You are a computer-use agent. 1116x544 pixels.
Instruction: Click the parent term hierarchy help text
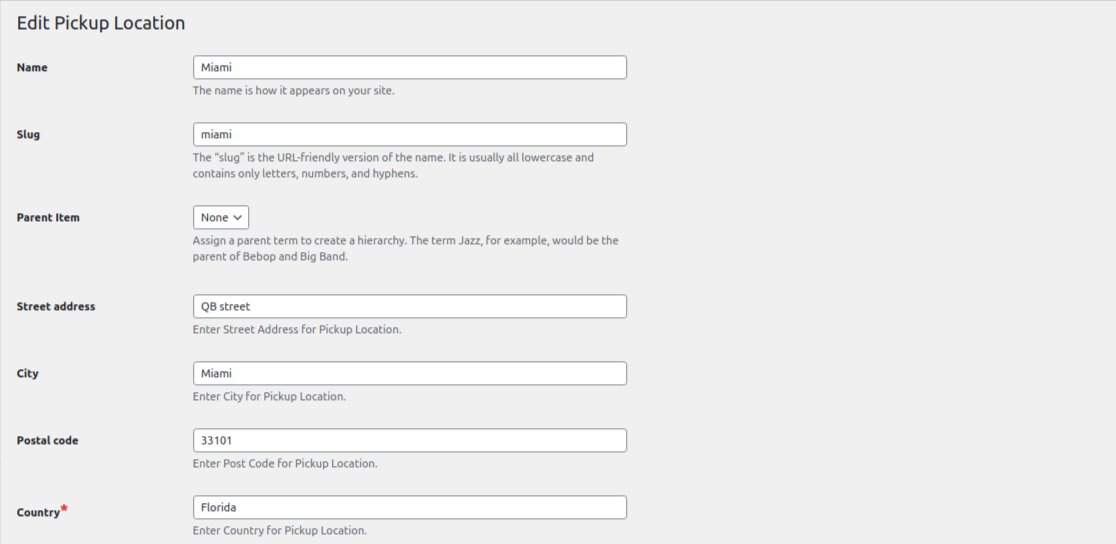(x=405, y=248)
